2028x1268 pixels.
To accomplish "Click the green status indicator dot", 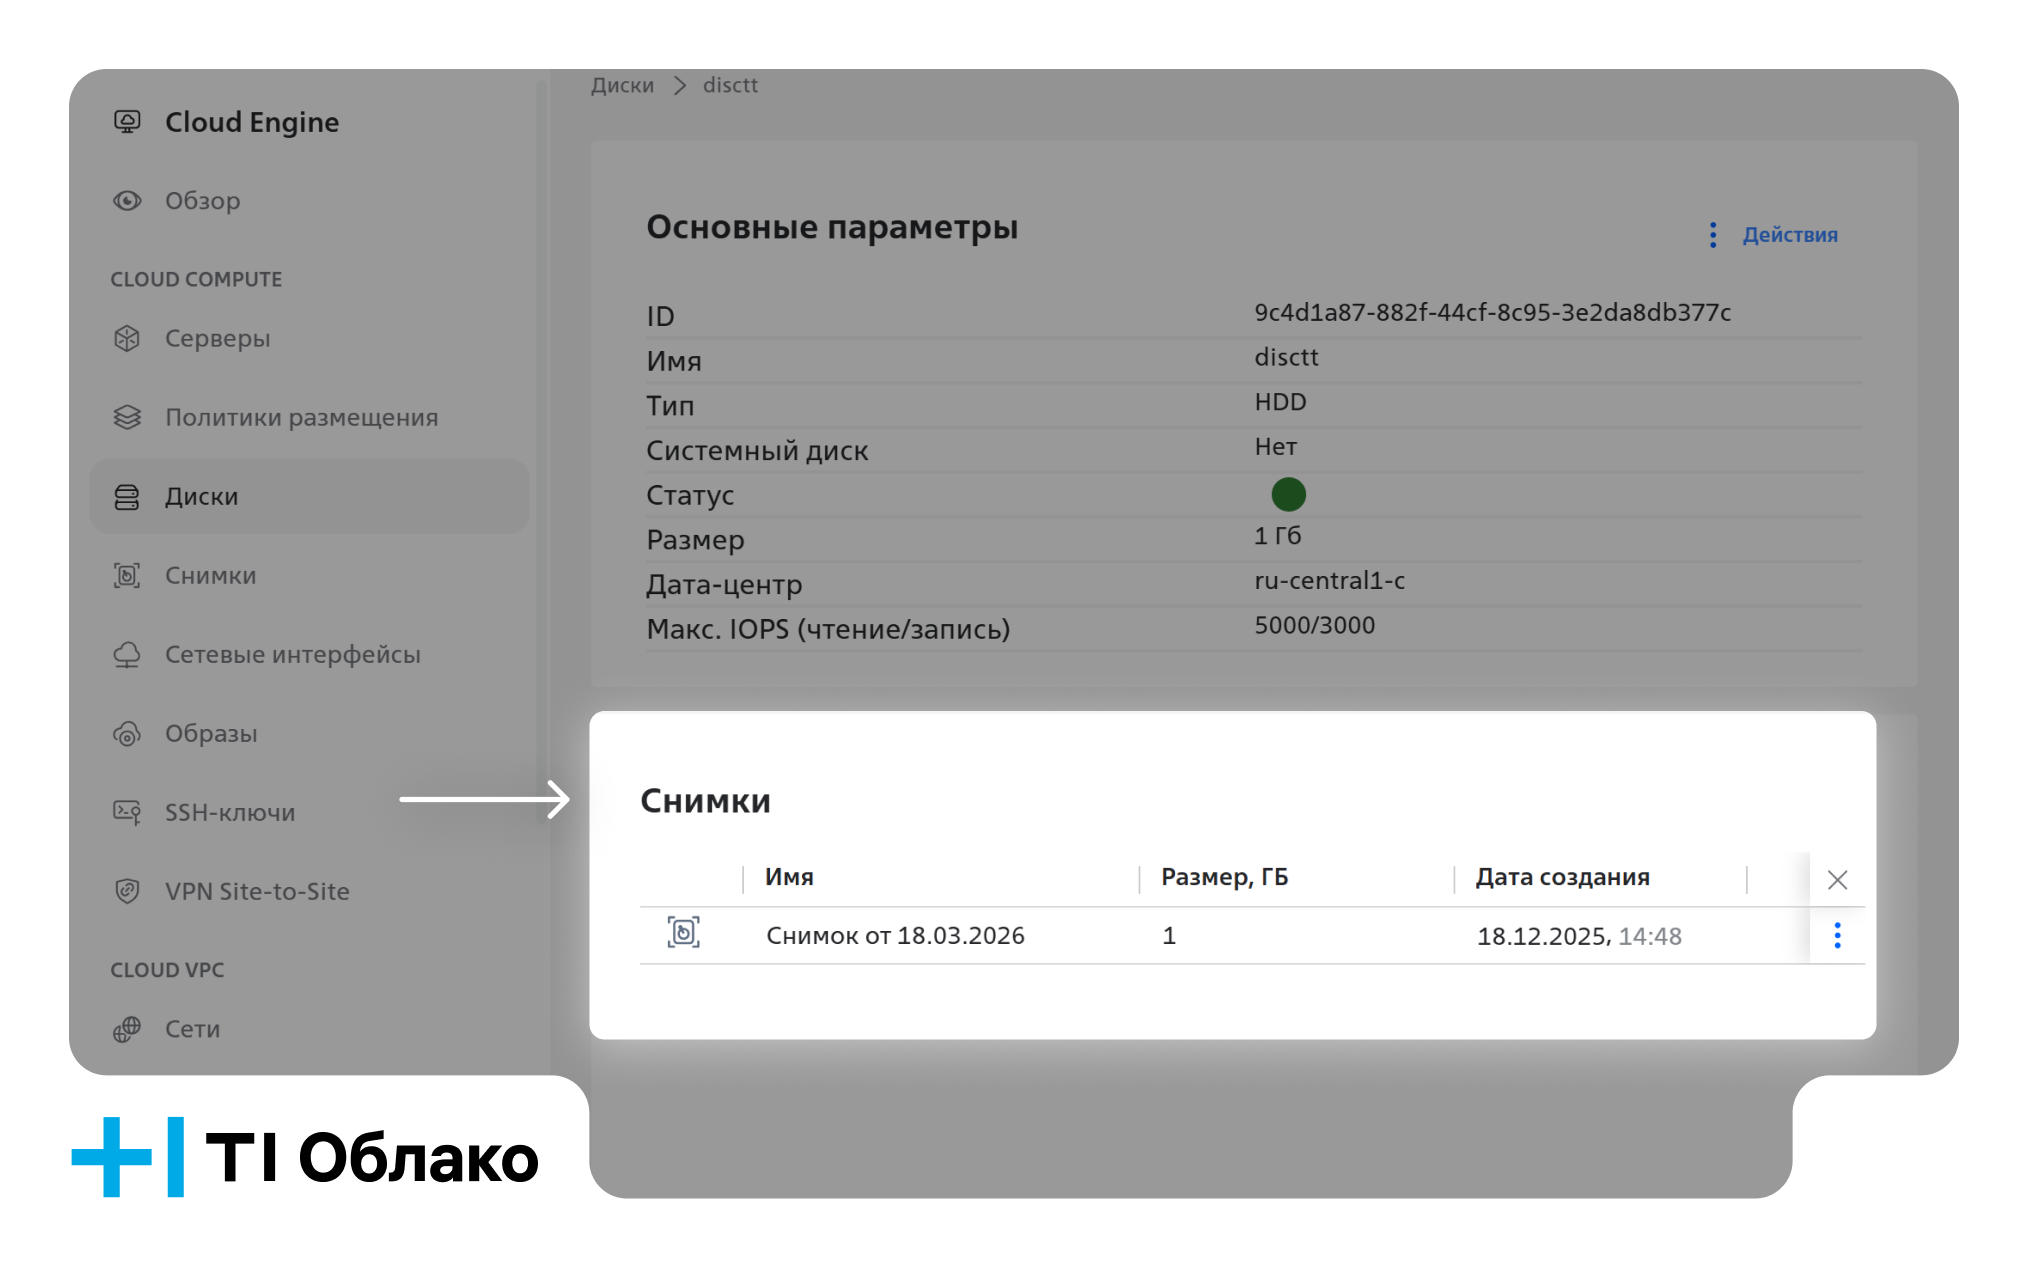I will [x=1288, y=495].
